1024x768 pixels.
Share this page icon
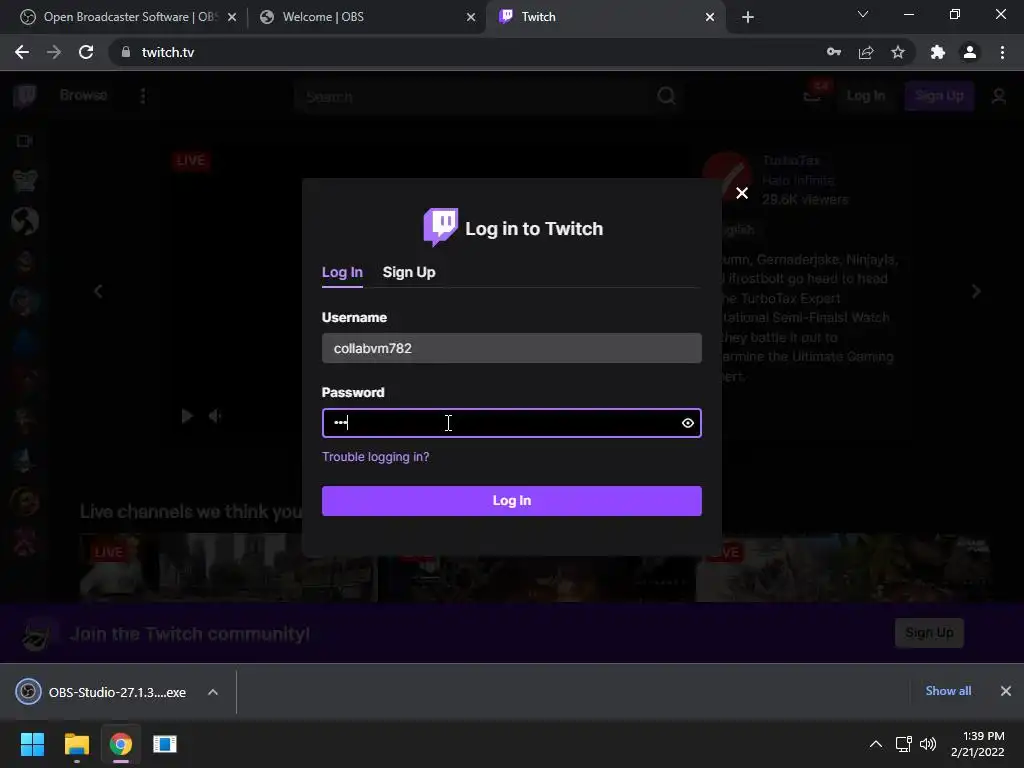click(x=866, y=52)
